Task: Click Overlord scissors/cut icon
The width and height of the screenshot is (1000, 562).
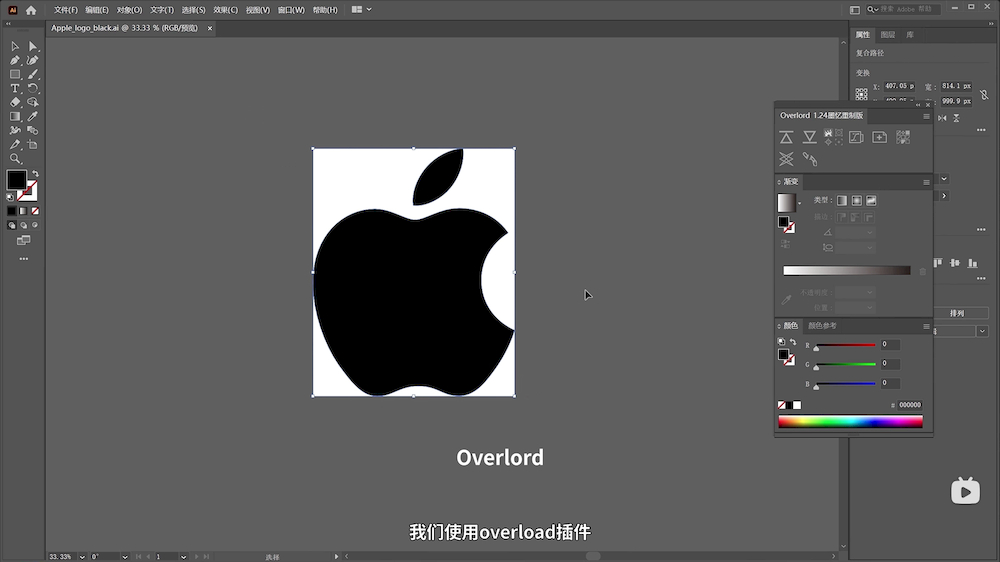Action: click(x=809, y=159)
